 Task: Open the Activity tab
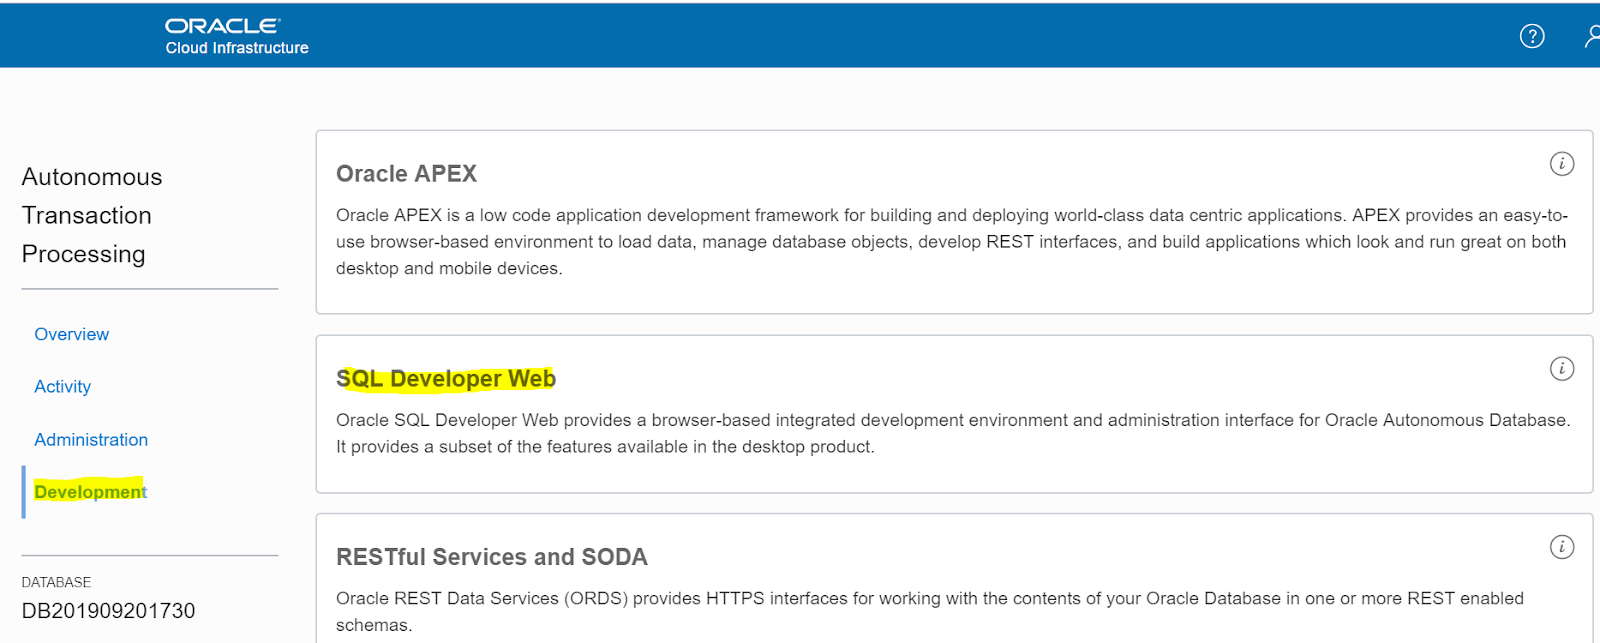pos(63,387)
